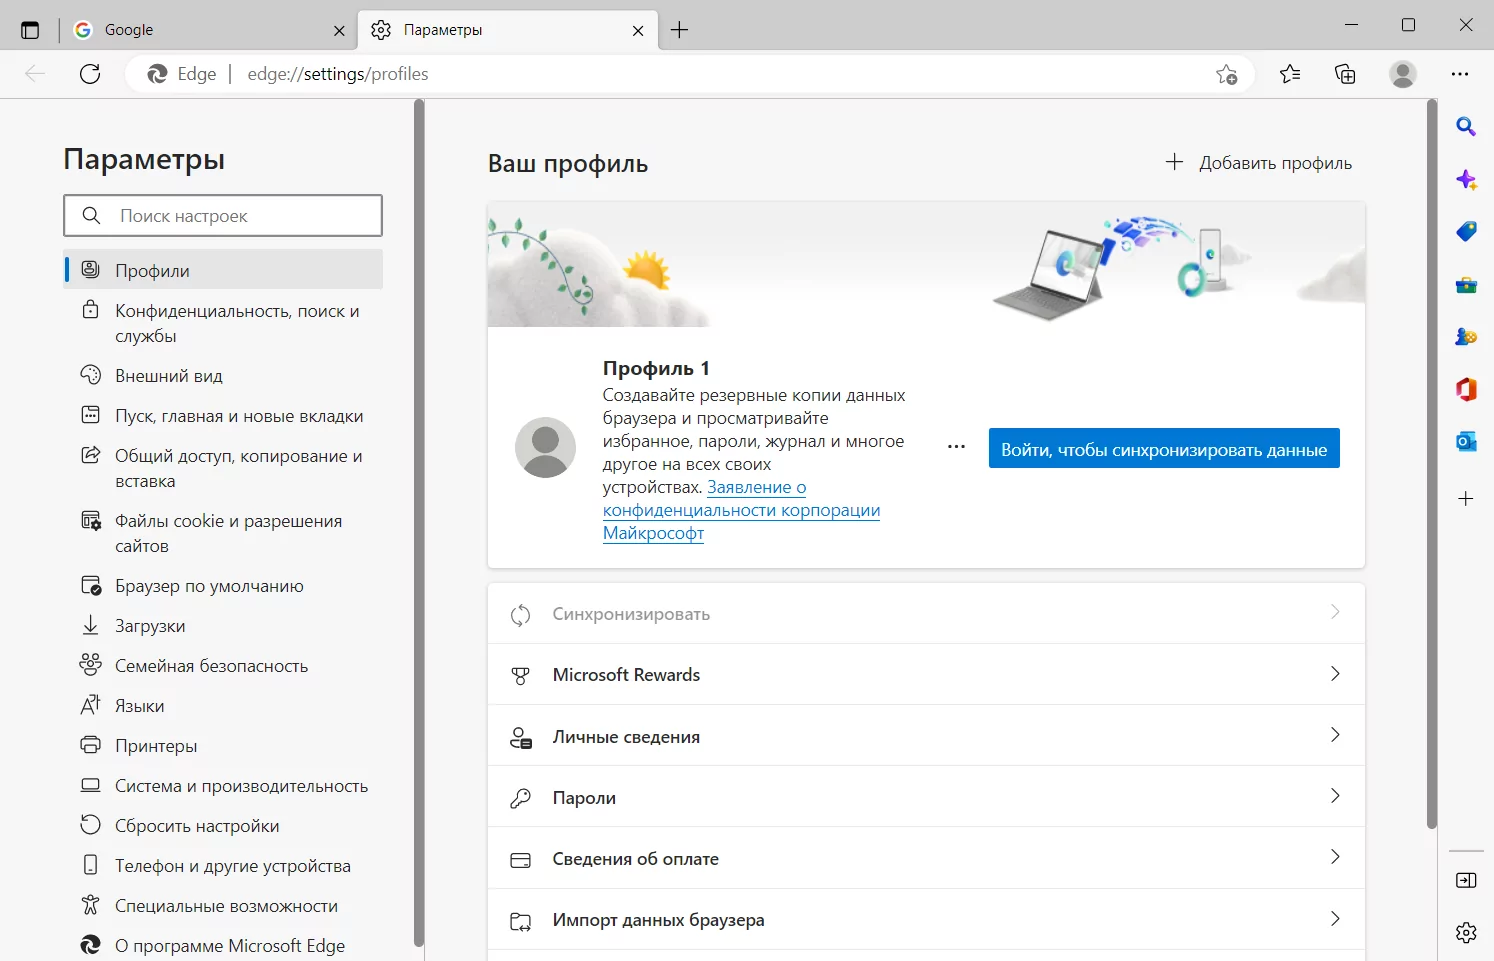1494x961 pixels.
Task: Open the Games sidebar icon
Action: [x=1466, y=337]
